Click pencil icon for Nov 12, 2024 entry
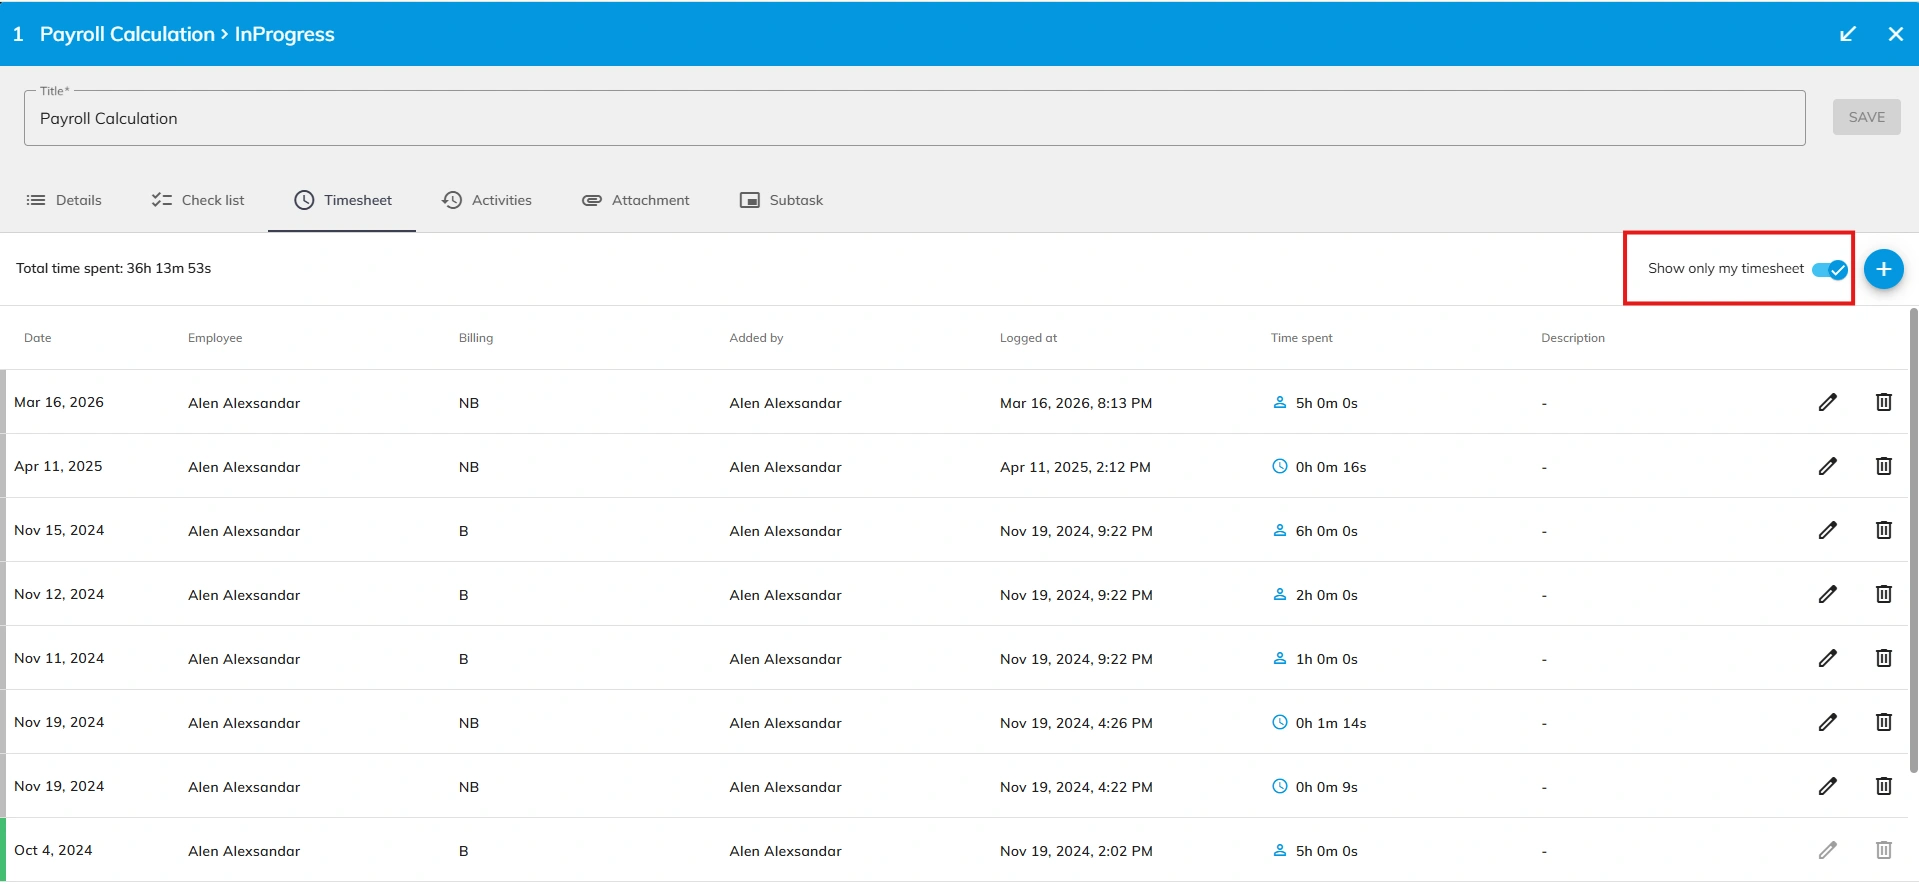The height and width of the screenshot is (884, 1919). (x=1827, y=595)
